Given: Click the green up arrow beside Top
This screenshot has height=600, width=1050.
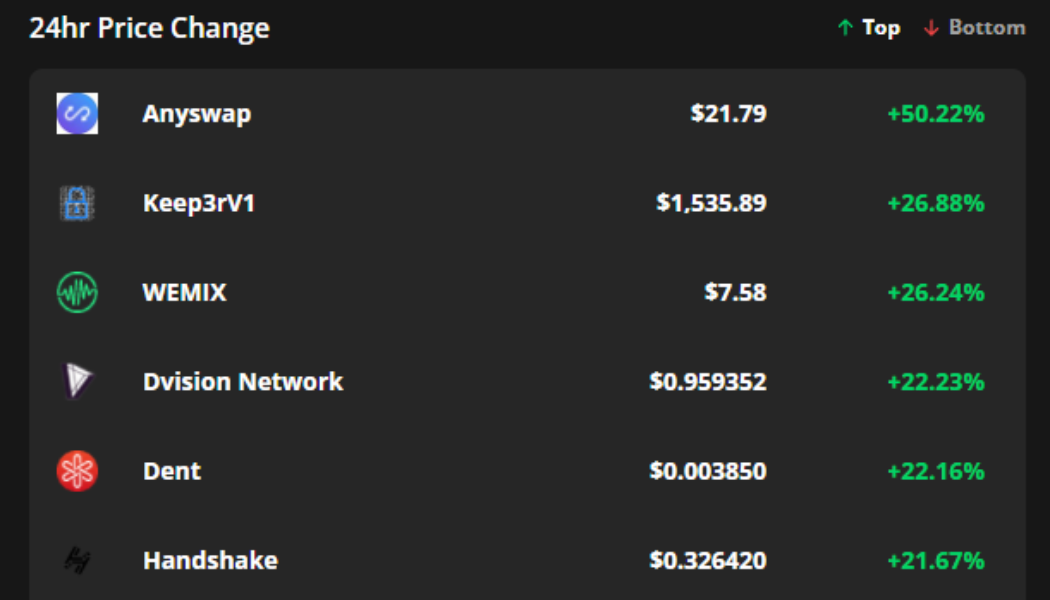Looking at the screenshot, I should tap(845, 28).
